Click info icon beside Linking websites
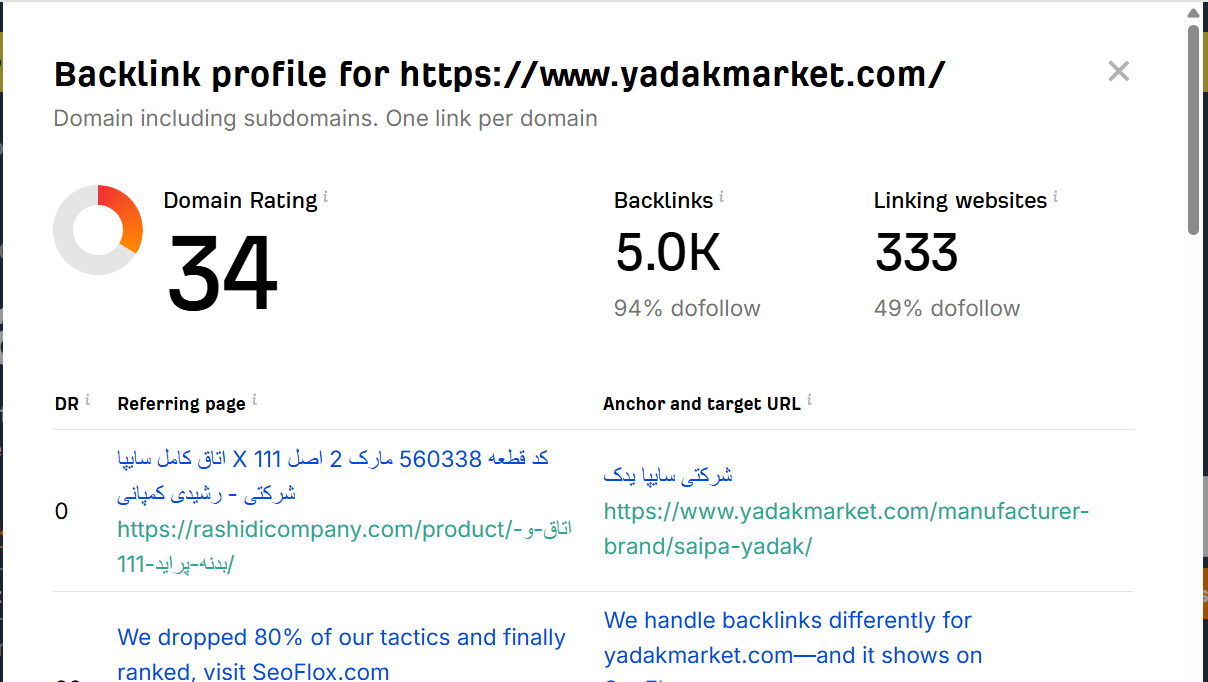Image resolution: width=1208 pixels, height=682 pixels. coord(1056,197)
